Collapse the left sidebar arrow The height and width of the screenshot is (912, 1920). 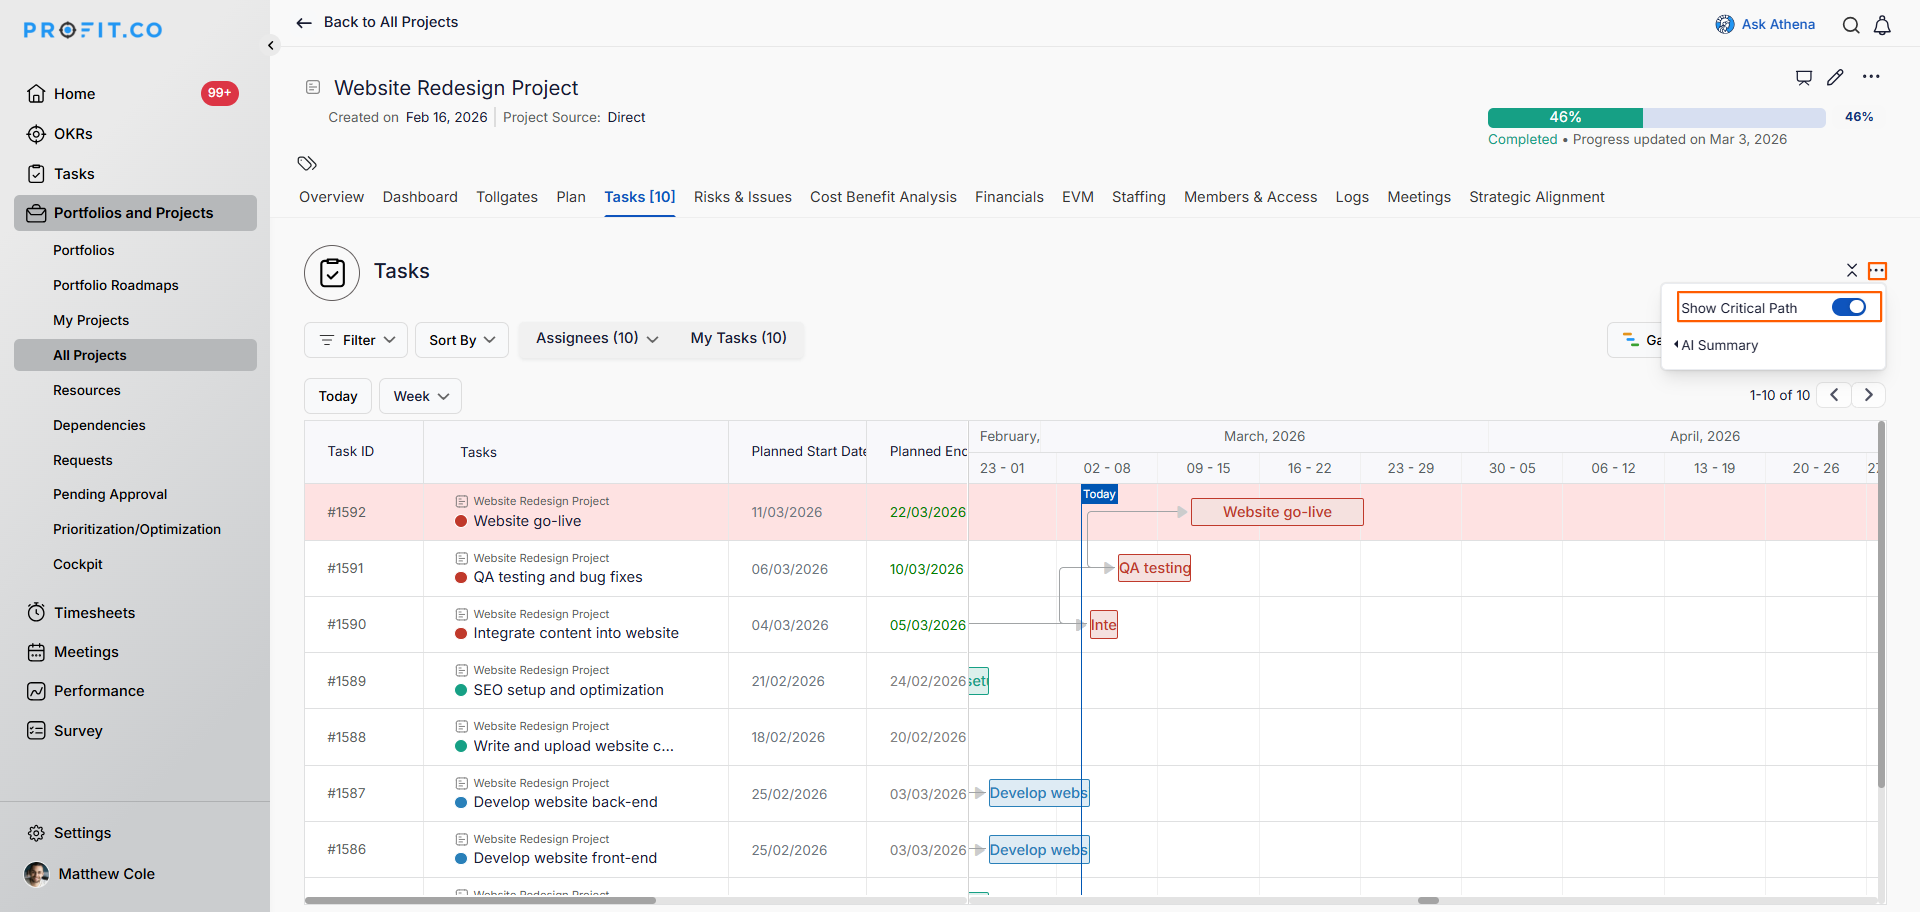click(271, 45)
